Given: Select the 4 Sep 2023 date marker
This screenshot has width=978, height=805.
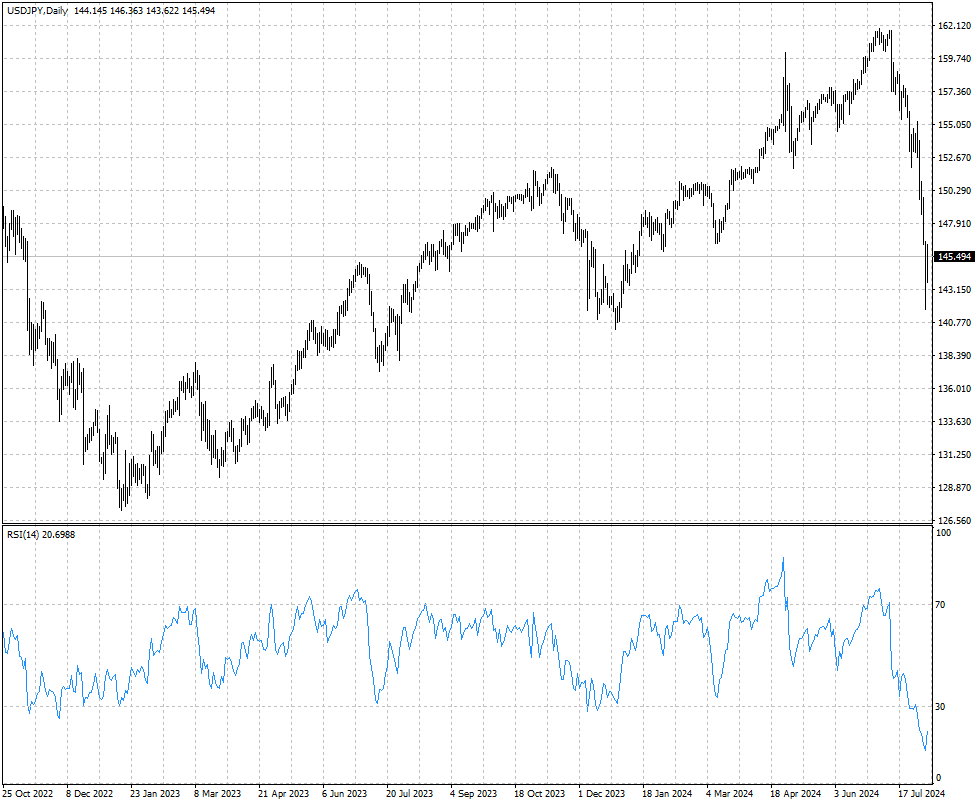Looking at the screenshot, I should [473, 793].
